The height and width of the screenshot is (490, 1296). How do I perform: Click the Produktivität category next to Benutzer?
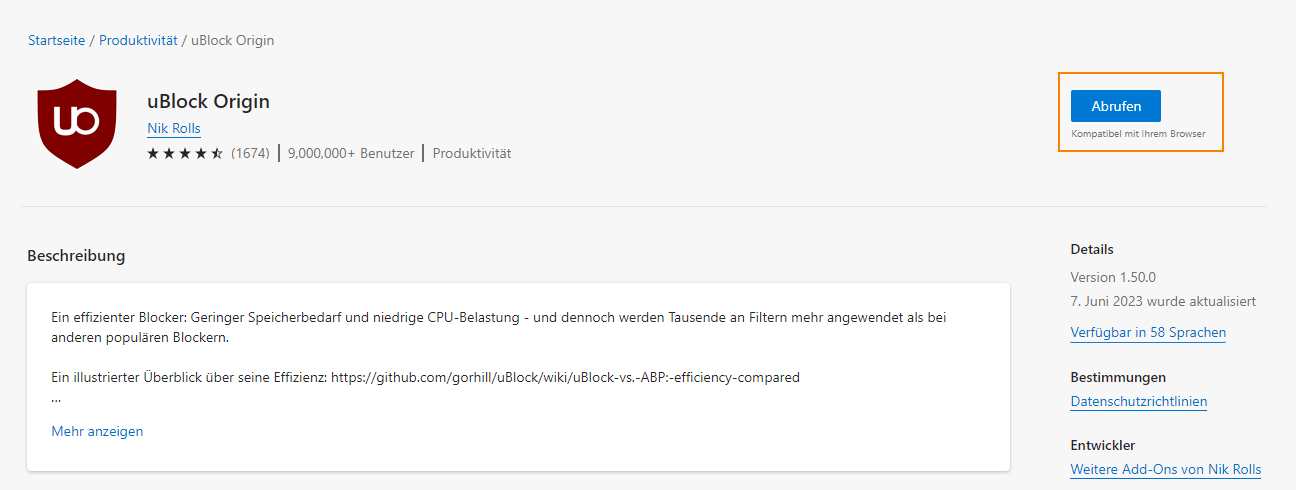[472, 153]
